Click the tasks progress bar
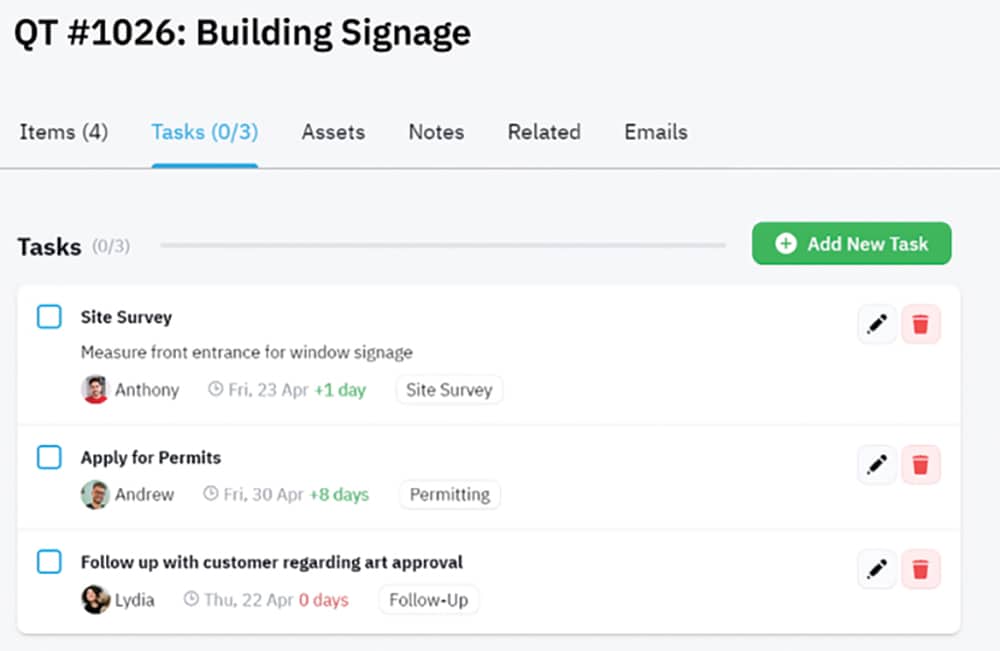This screenshot has width=1000, height=651. [442, 245]
